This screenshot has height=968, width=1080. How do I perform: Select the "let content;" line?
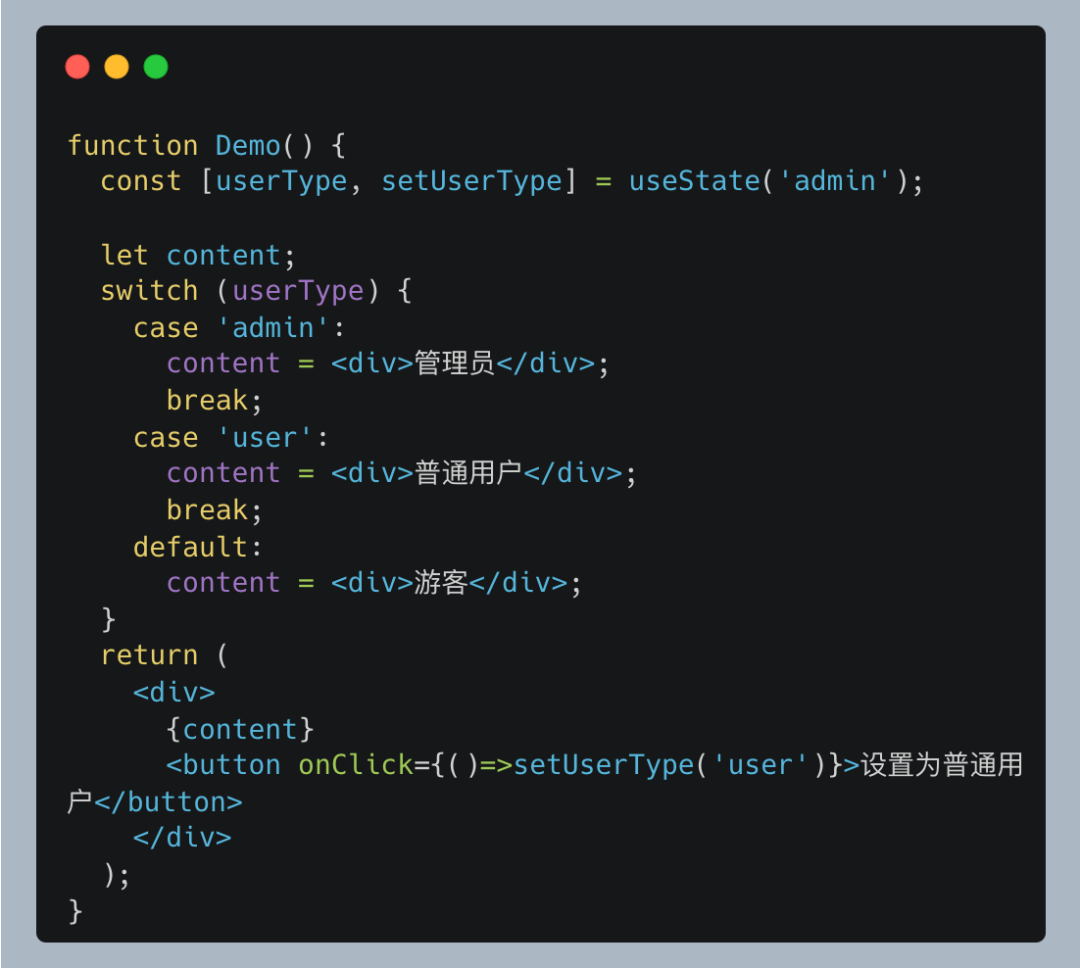coord(198,256)
